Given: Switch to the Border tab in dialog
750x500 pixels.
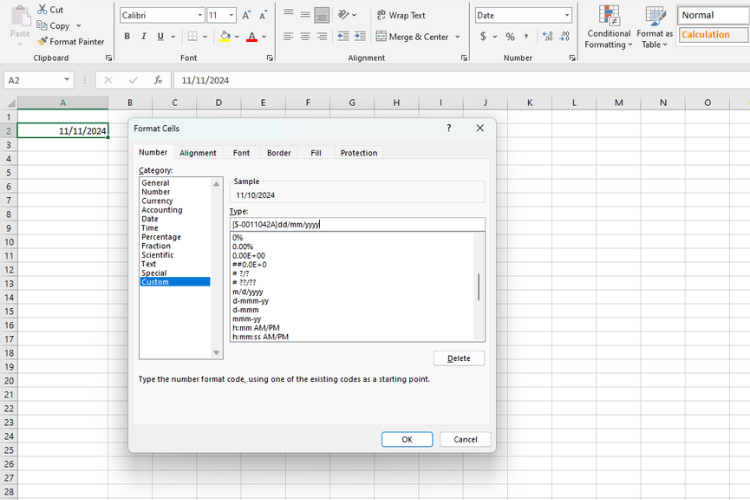Looking at the screenshot, I should (x=279, y=153).
